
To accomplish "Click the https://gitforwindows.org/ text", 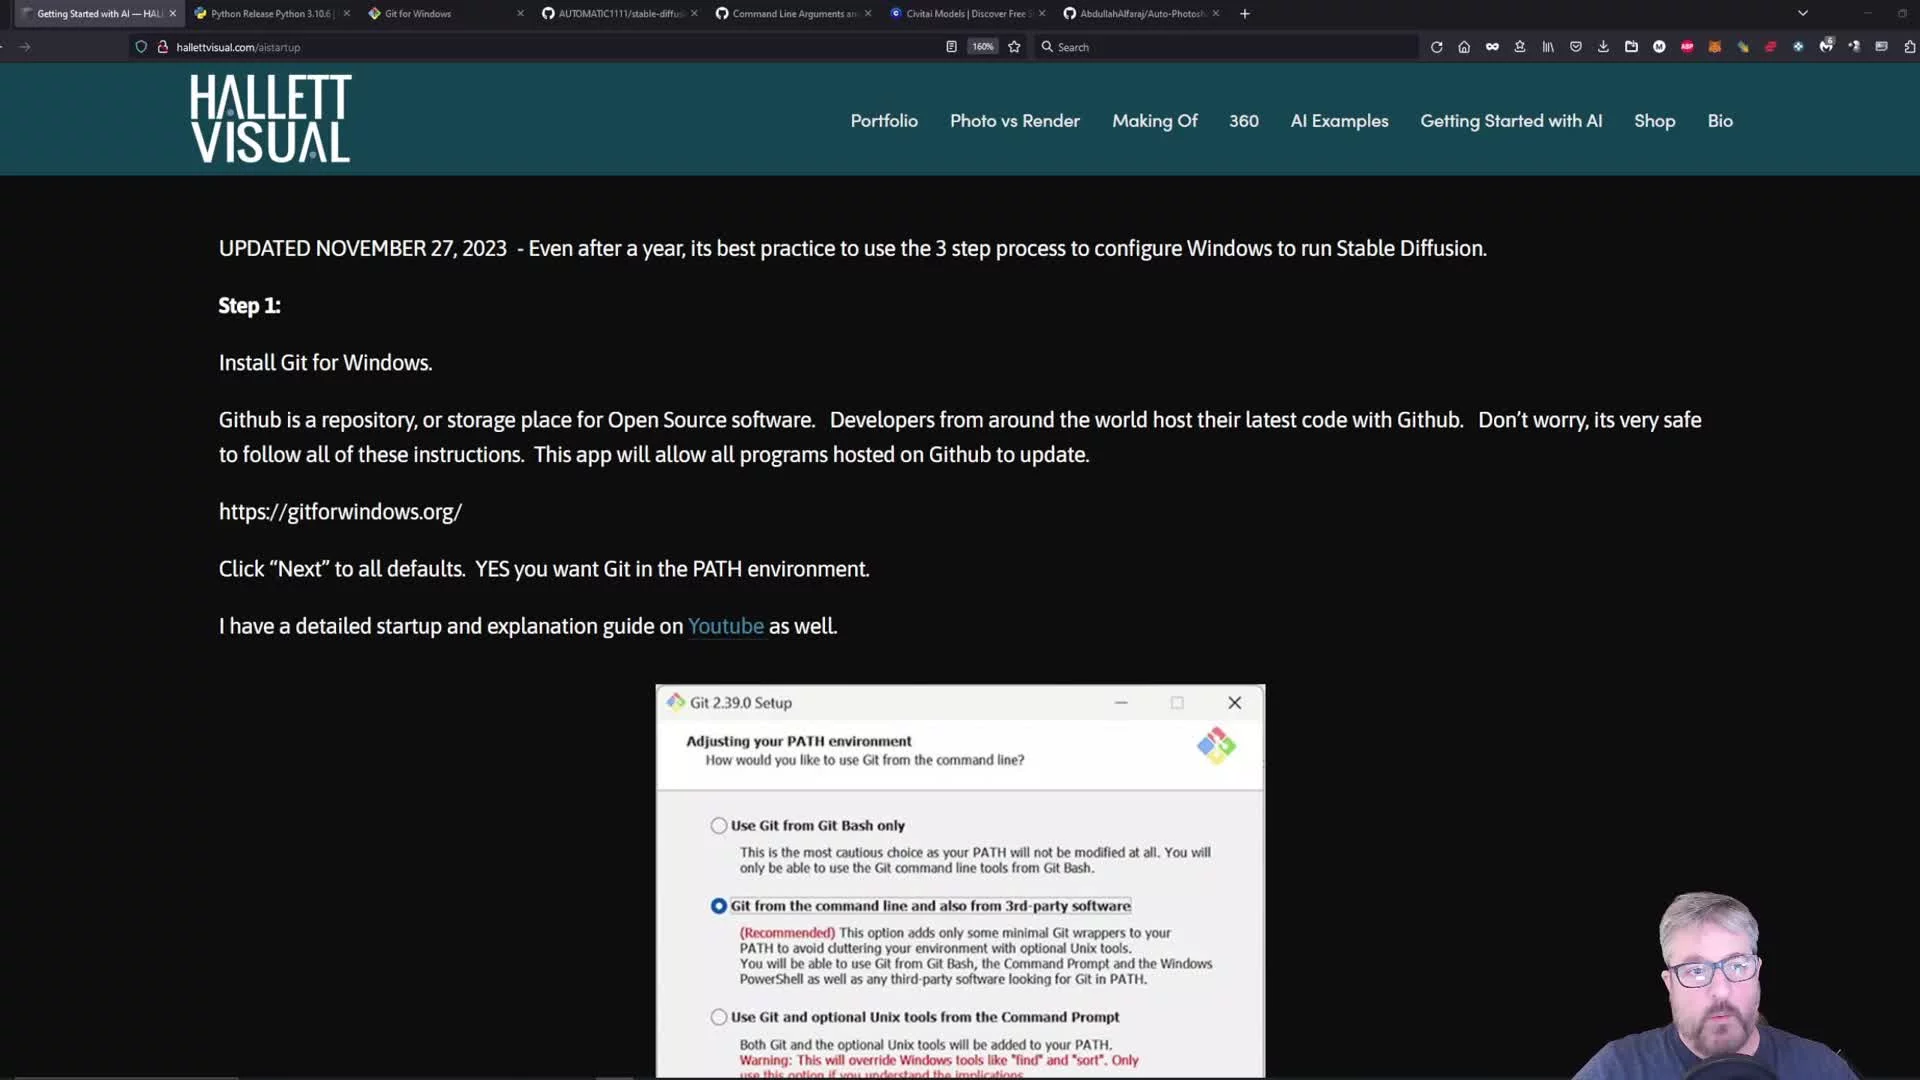I will [x=340, y=512].
